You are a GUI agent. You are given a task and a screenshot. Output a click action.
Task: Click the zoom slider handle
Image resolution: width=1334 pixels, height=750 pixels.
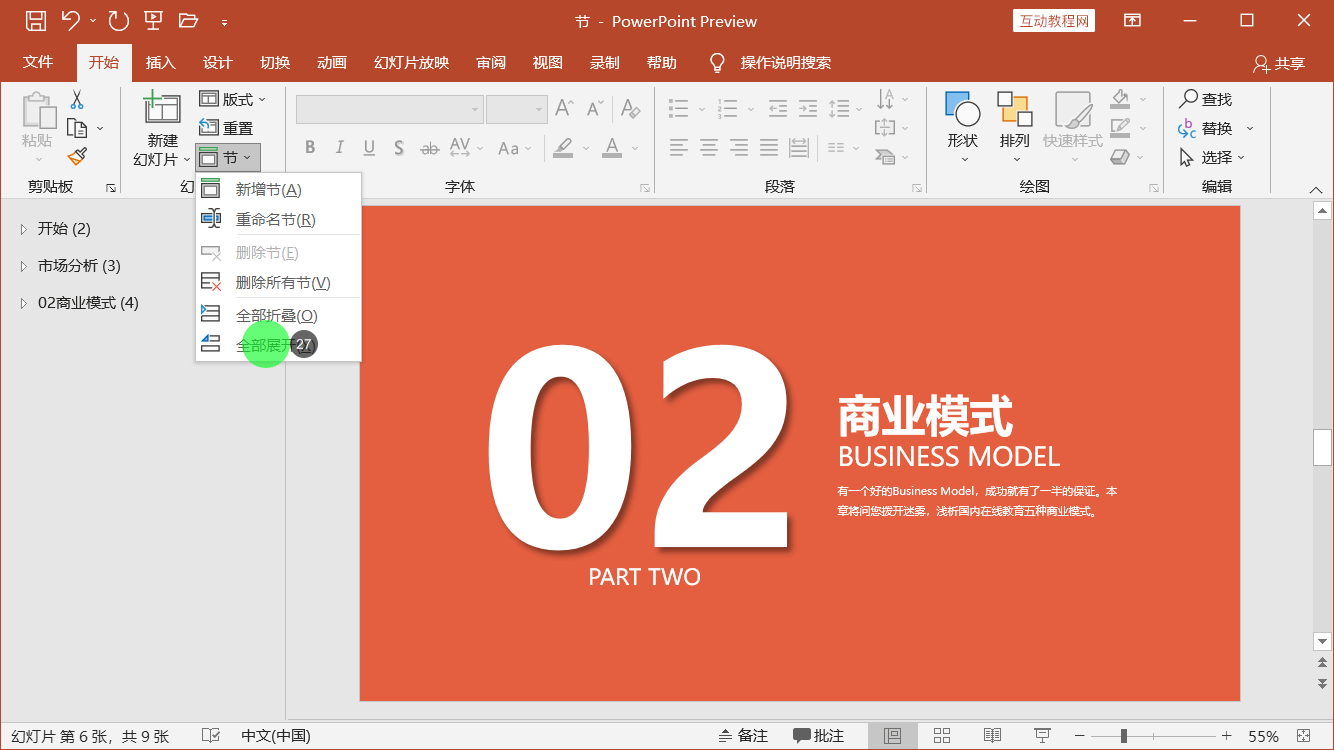click(x=1124, y=736)
